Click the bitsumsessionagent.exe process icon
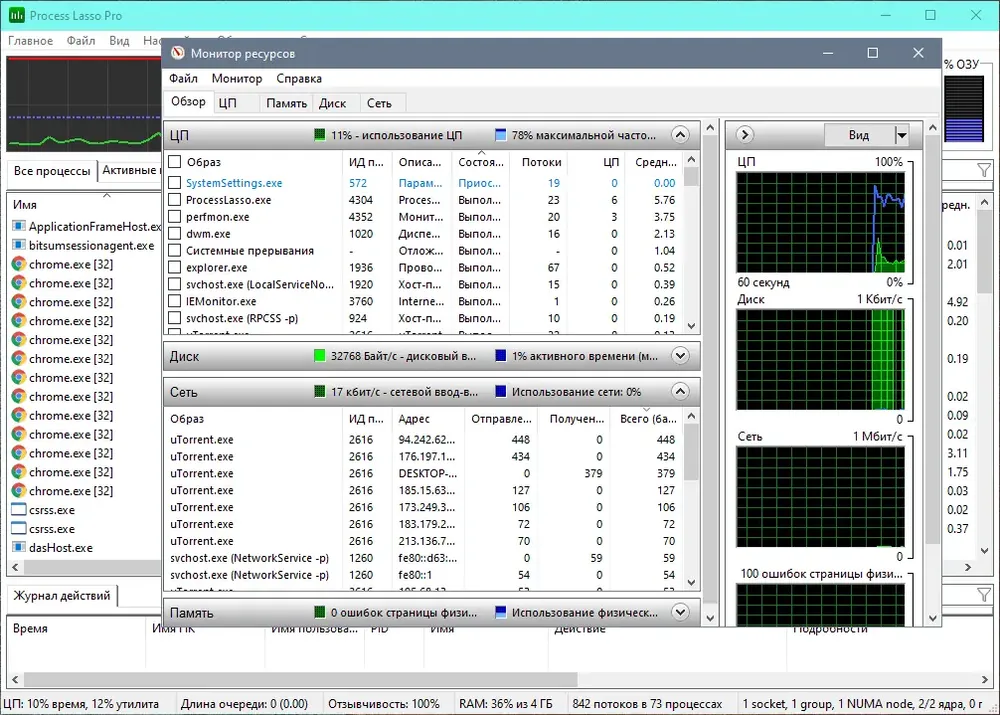1000x715 pixels. tap(19, 246)
